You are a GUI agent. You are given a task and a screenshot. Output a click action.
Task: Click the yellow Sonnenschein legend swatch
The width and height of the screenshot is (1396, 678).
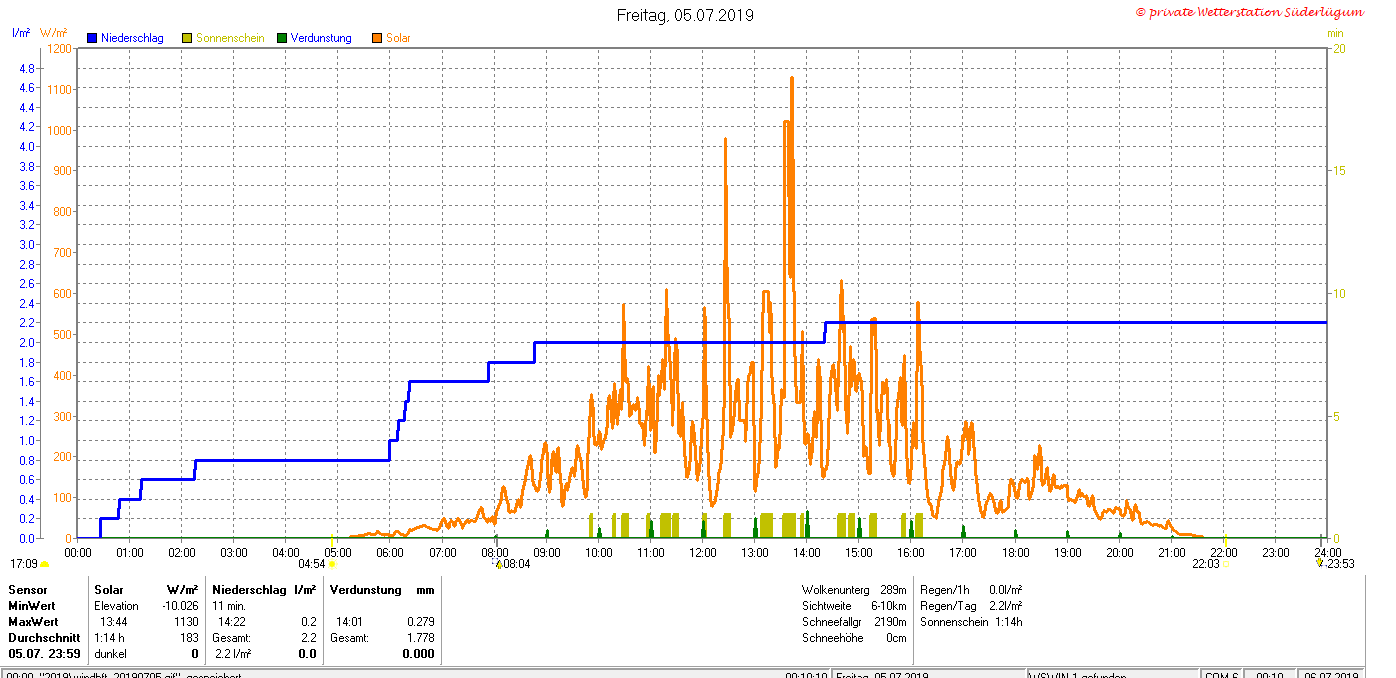187,38
